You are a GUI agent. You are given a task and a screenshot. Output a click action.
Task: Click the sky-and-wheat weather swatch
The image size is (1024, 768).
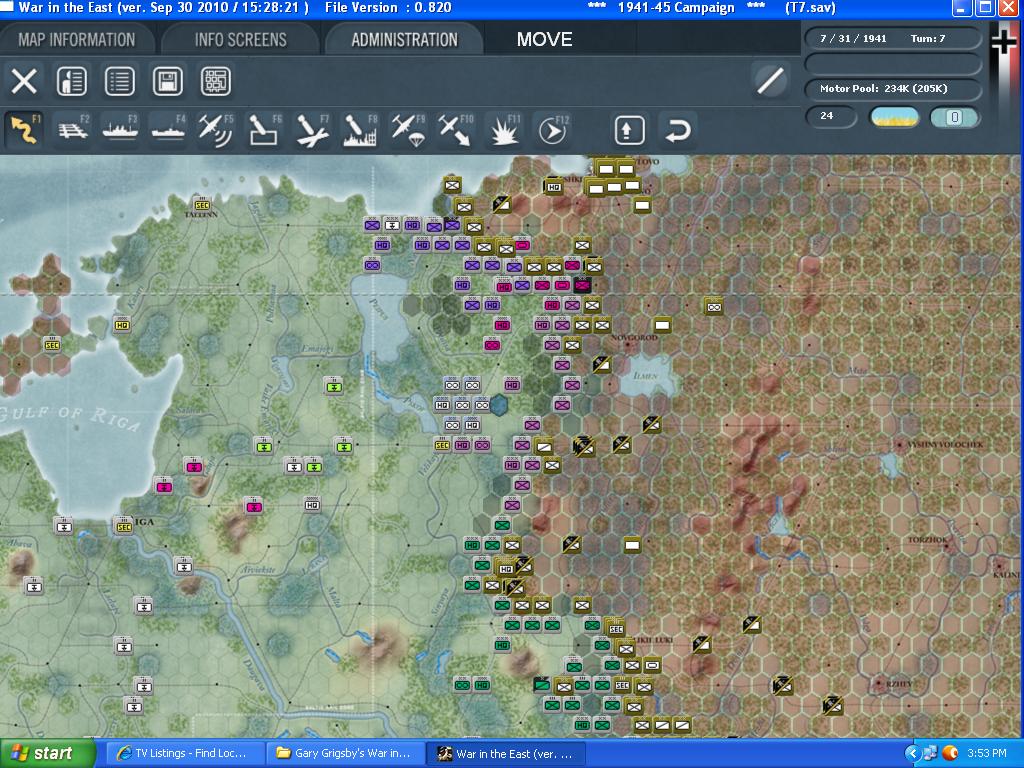[895, 117]
